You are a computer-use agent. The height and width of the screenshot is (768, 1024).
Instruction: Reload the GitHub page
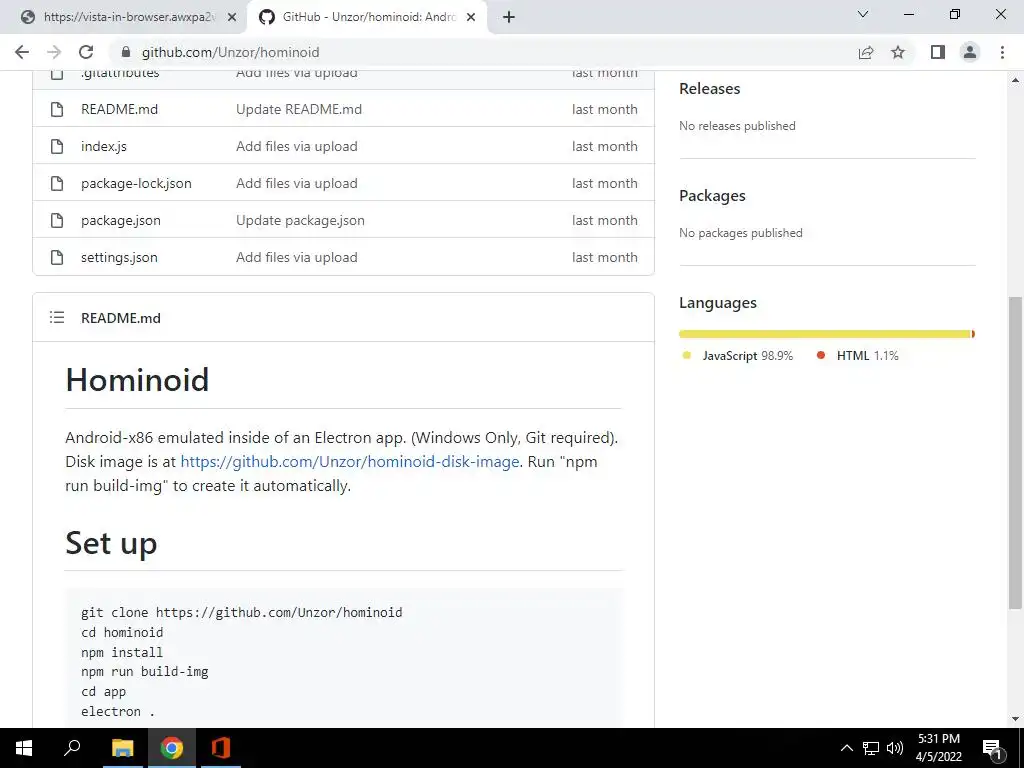[86, 52]
